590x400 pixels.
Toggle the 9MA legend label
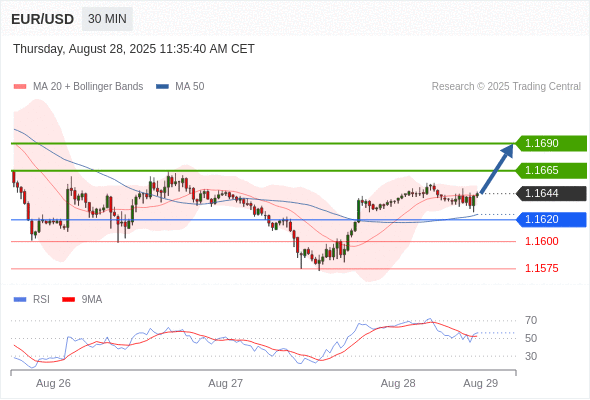(92, 300)
